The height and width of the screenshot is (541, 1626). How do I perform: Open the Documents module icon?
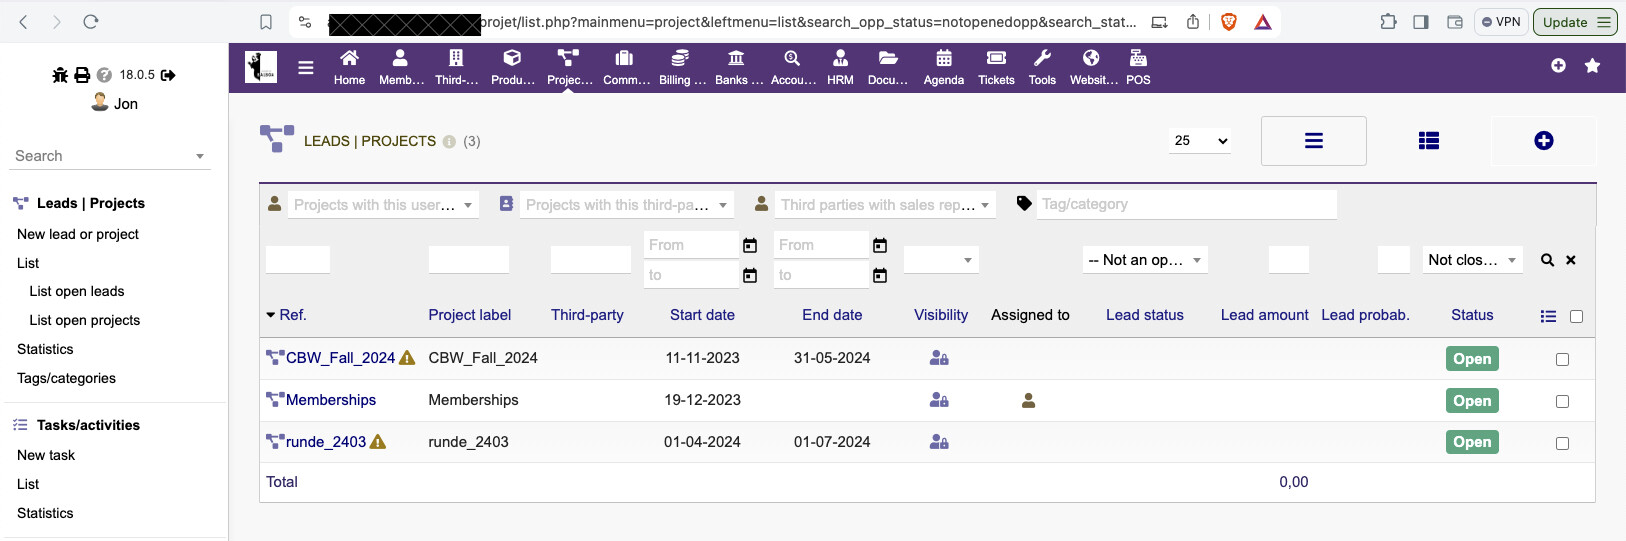tap(888, 58)
